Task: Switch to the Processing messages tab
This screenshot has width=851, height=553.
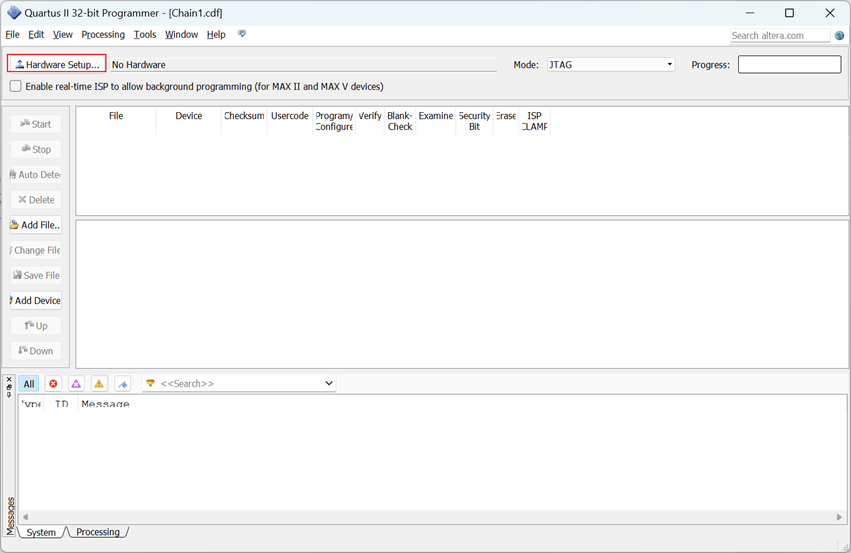Action: (x=98, y=532)
